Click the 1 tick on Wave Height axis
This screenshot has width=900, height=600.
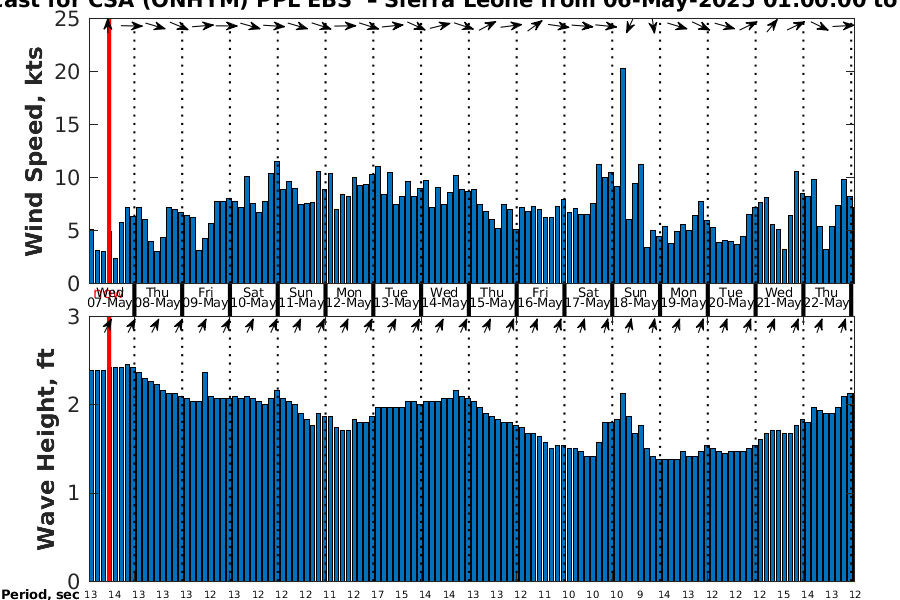pos(73,493)
